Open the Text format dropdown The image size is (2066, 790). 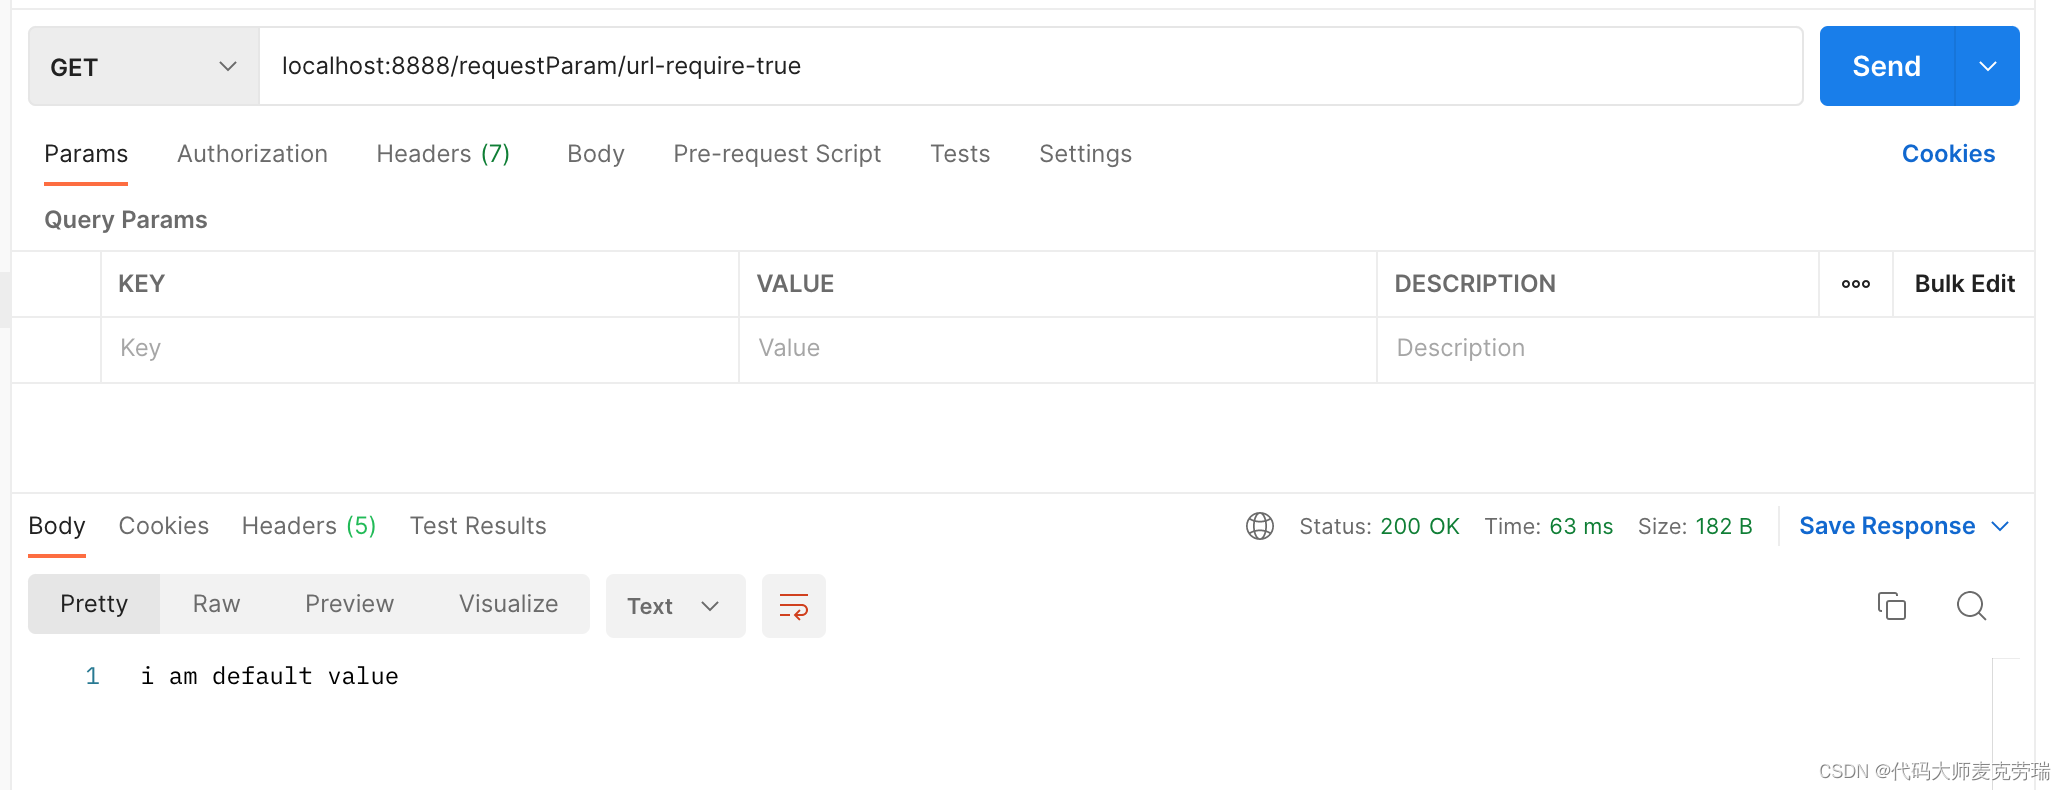(x=675, y=606)
